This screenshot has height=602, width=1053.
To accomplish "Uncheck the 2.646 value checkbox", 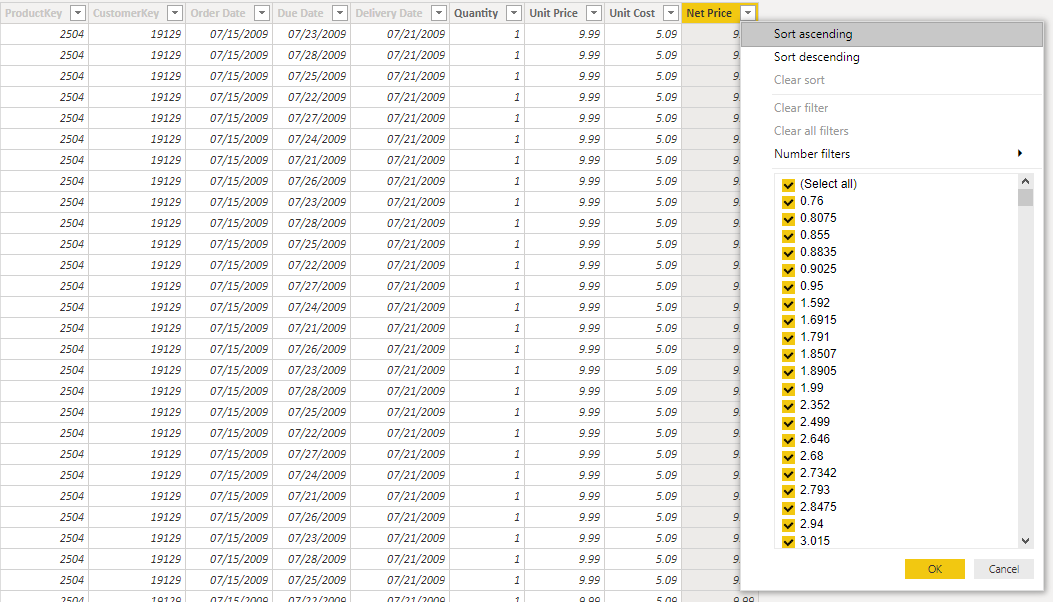I will (x=788, y=440).
